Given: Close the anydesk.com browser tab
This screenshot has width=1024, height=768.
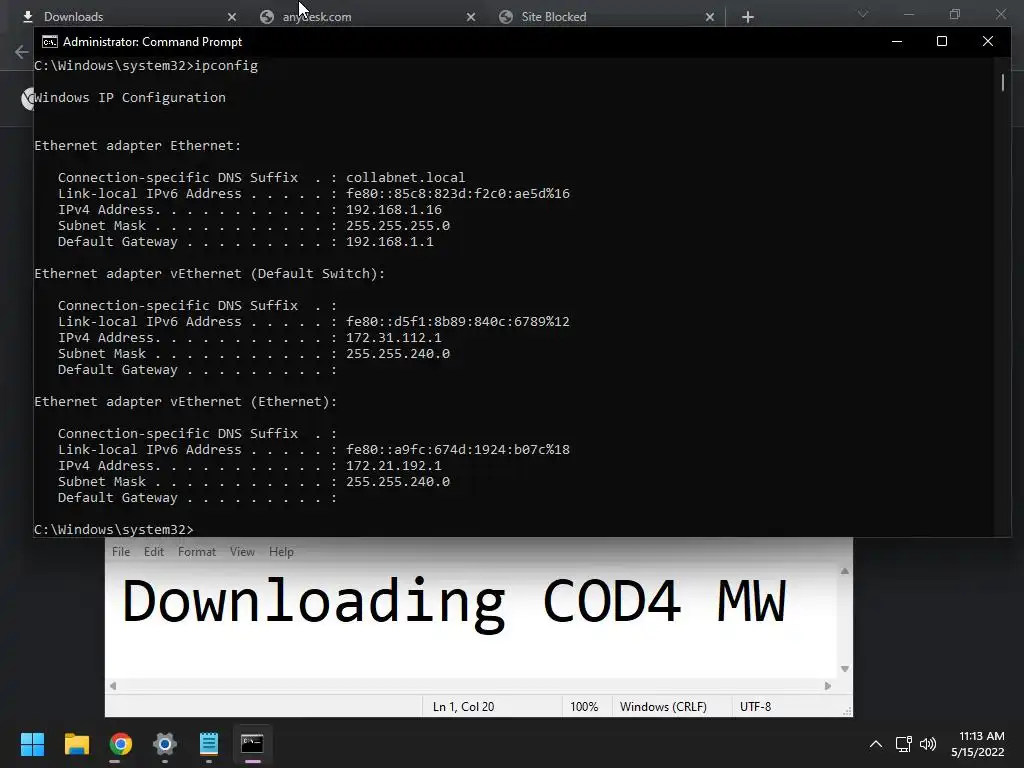Looking at the screenshot, I should pyautogui.click(x=471, y=17).
